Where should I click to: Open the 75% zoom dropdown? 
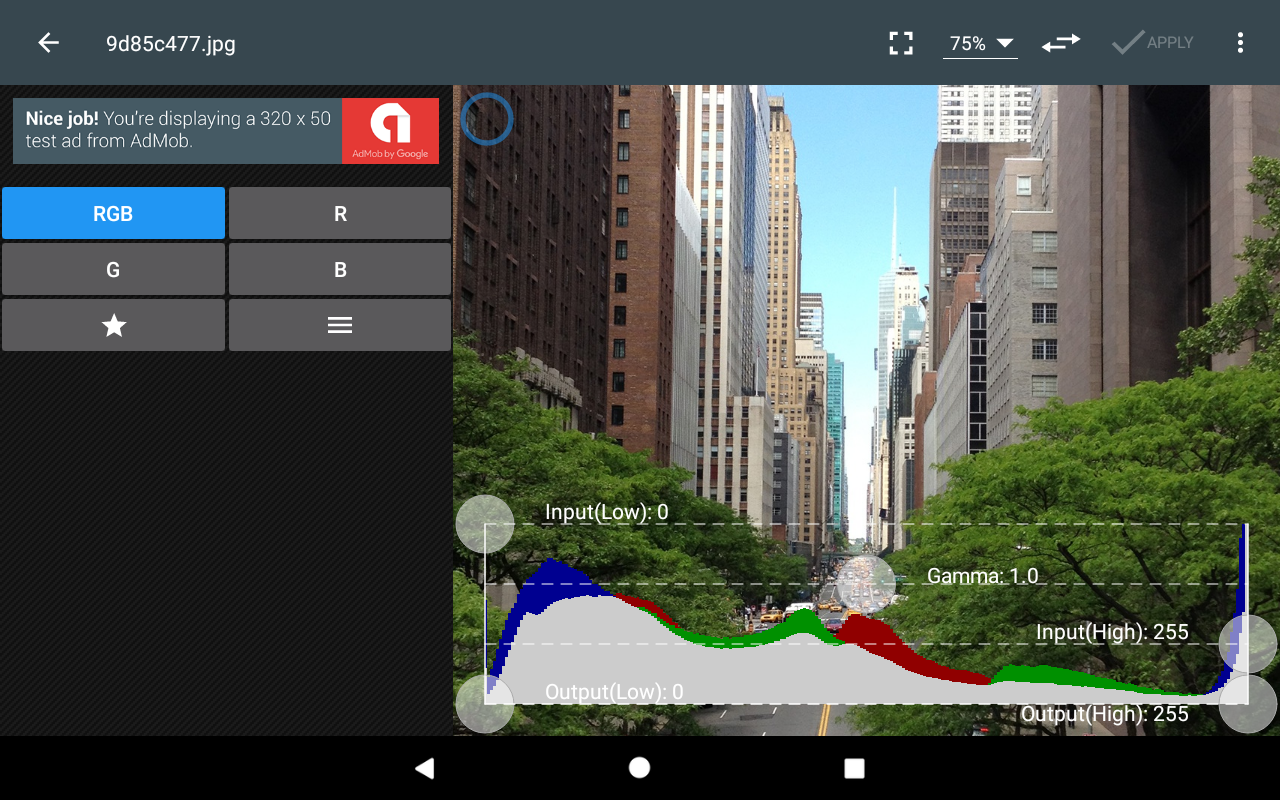point(980,43)
